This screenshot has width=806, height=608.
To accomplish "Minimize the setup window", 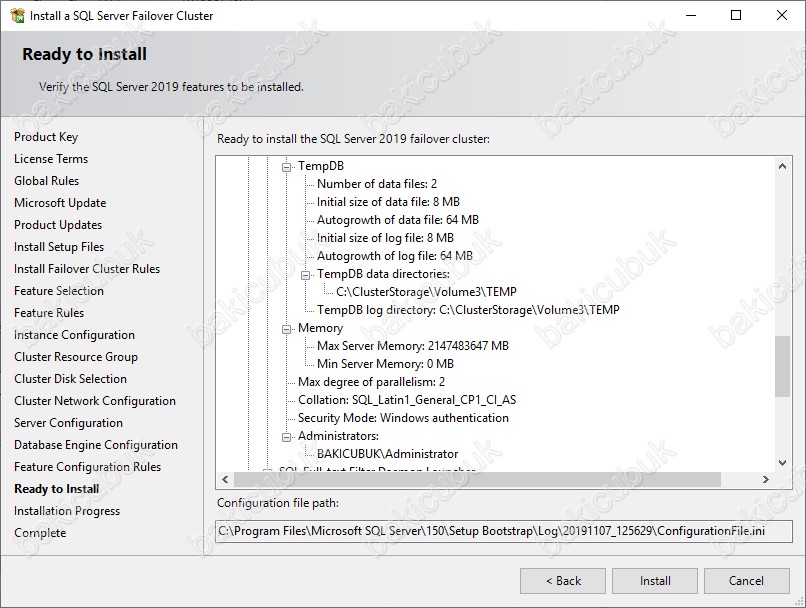I will (691, 15).
